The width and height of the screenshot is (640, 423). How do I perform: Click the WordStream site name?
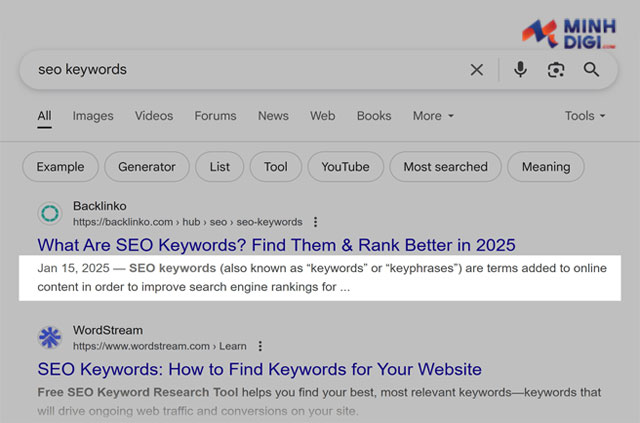[108, 330]
